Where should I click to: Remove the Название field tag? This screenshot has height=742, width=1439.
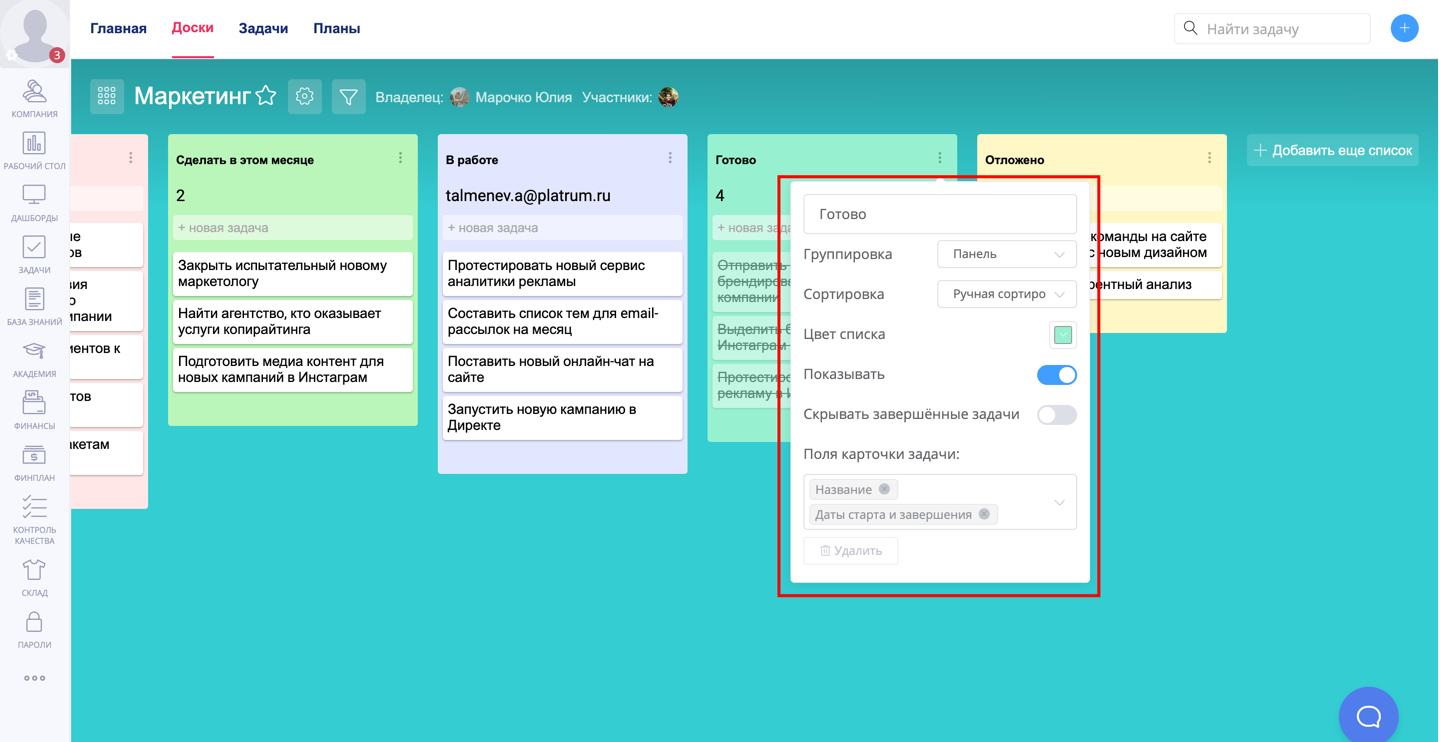click(x=884, y=489)
